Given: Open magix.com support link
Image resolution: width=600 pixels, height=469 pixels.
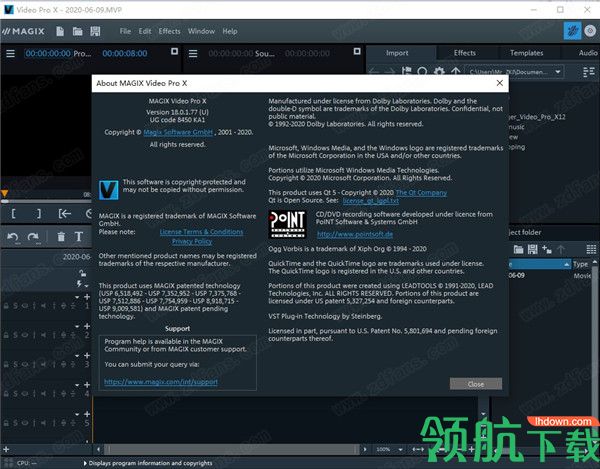Looking at the screenshot, I should pos(161,382).
